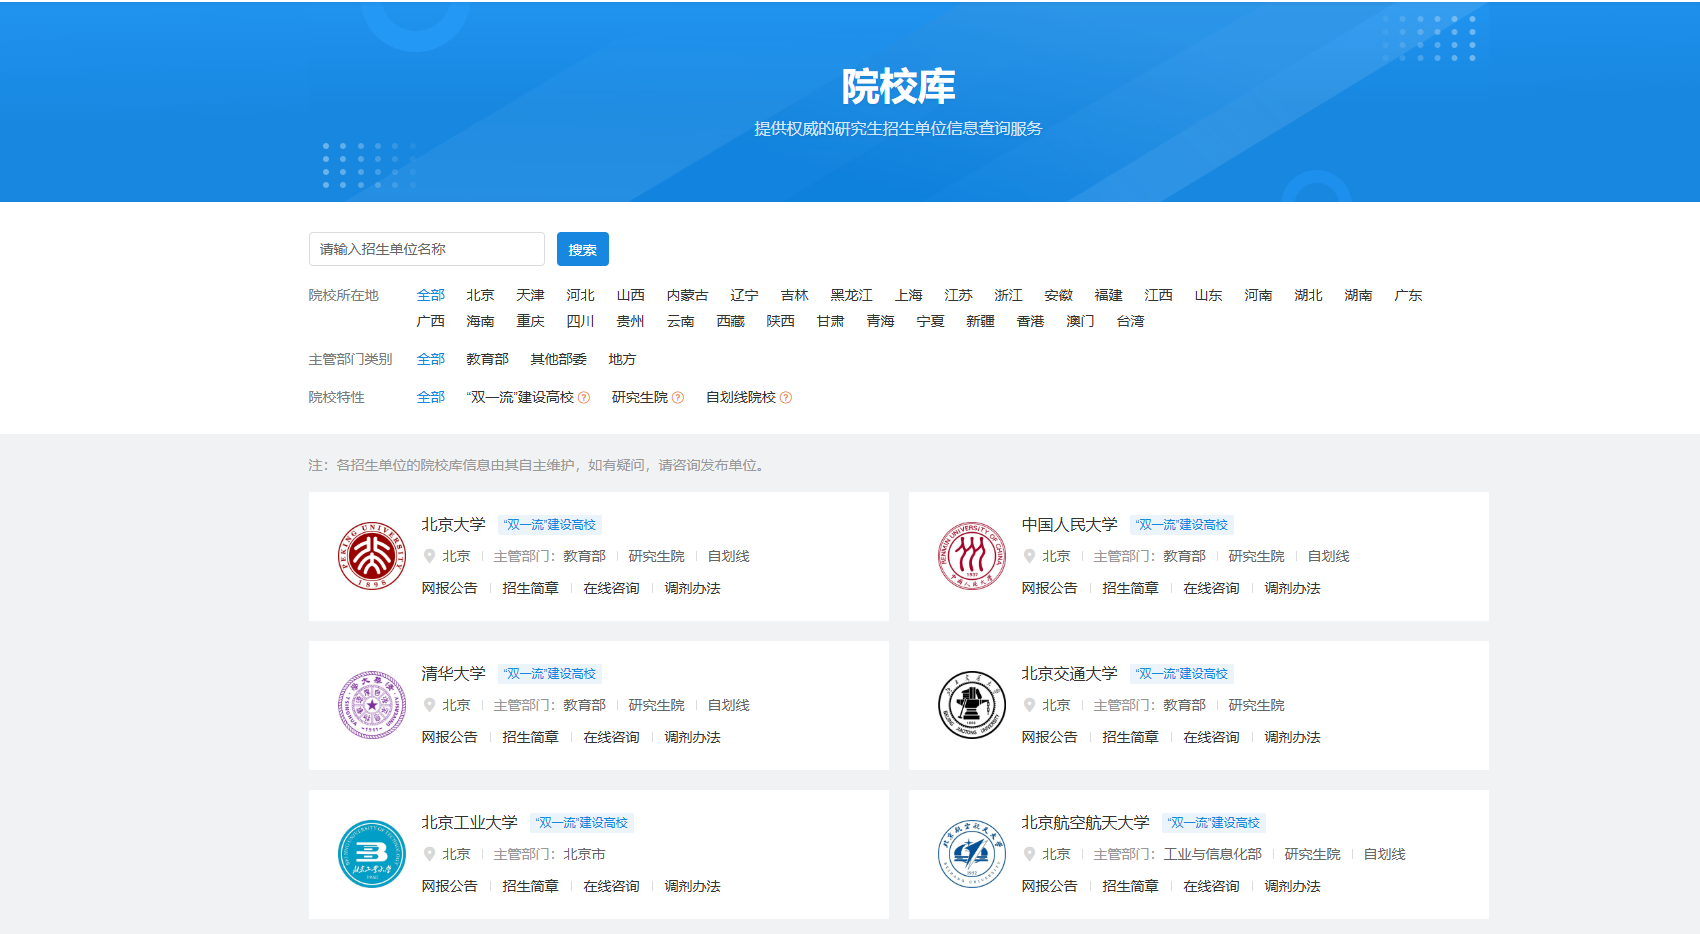Select 全部 in 主管部门类别 filter
Image resolution: width=1700 pixels, height=934 pixels.
click(x=431, y=359)
